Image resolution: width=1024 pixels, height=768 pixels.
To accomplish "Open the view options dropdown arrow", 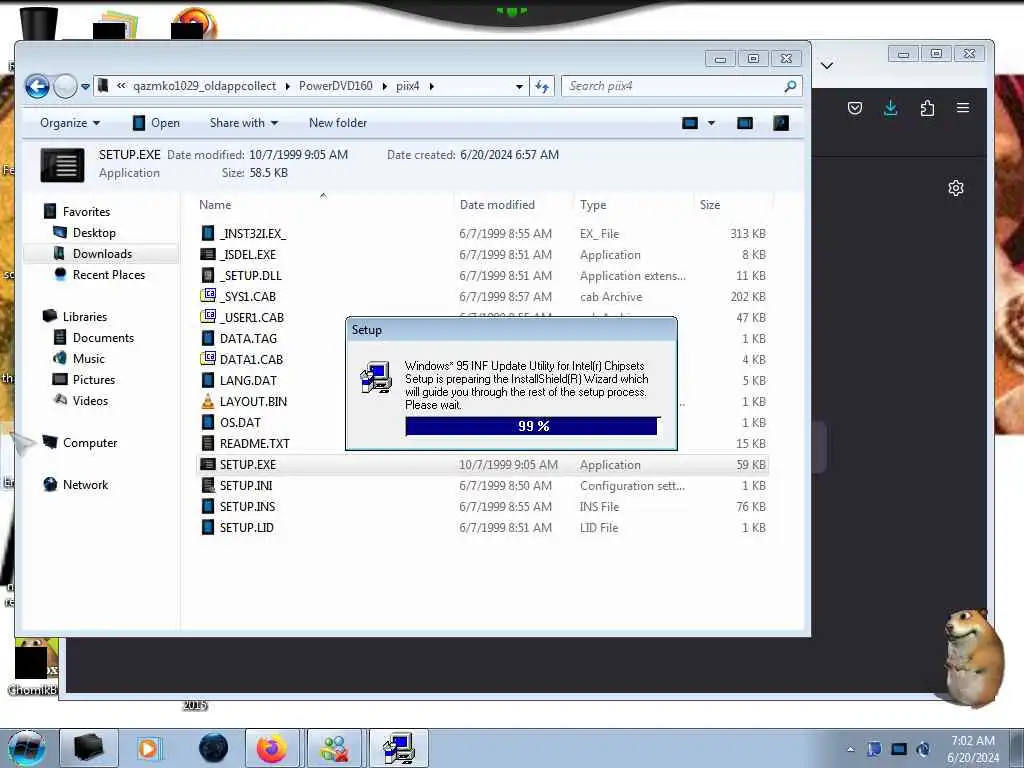I will (x=711, y=123).
